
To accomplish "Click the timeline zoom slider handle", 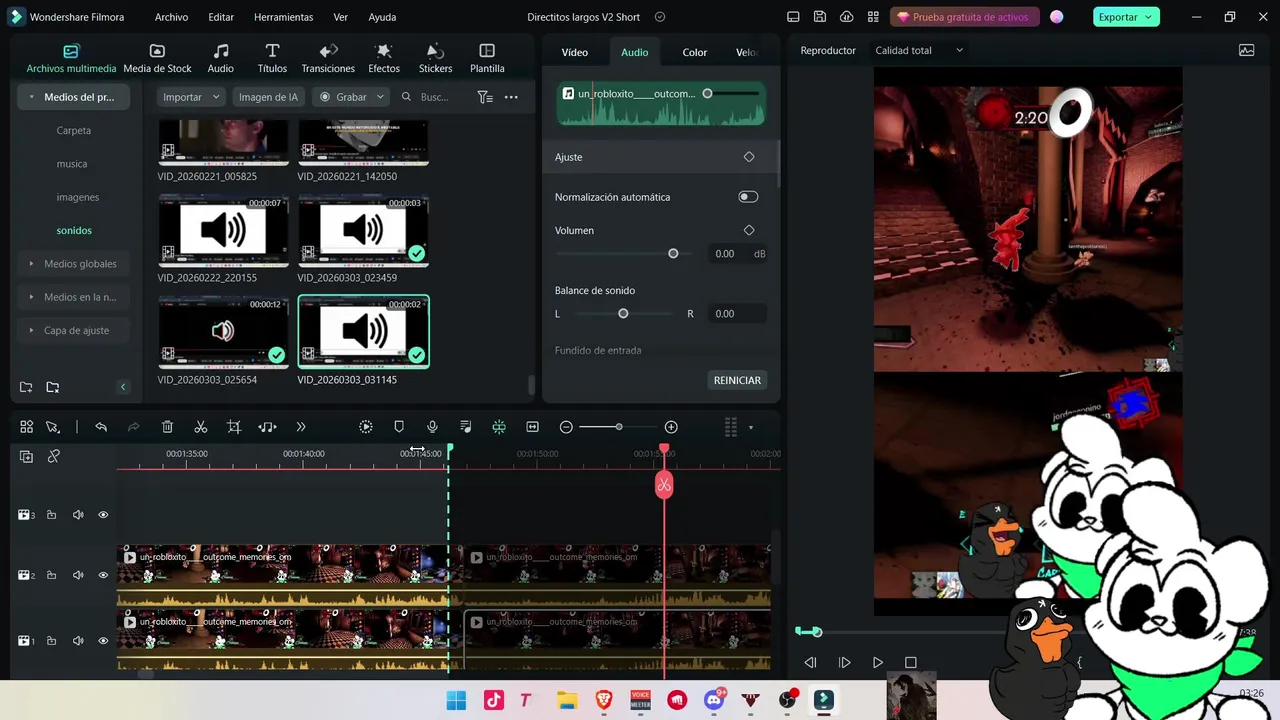I will click(x=619, y=427).
